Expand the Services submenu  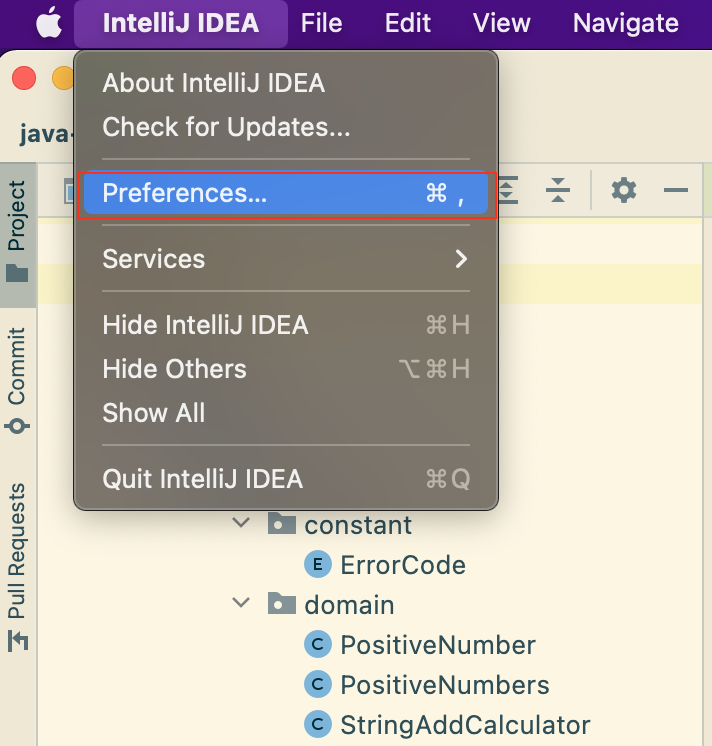pyautogui.click(x=286, y=259)
